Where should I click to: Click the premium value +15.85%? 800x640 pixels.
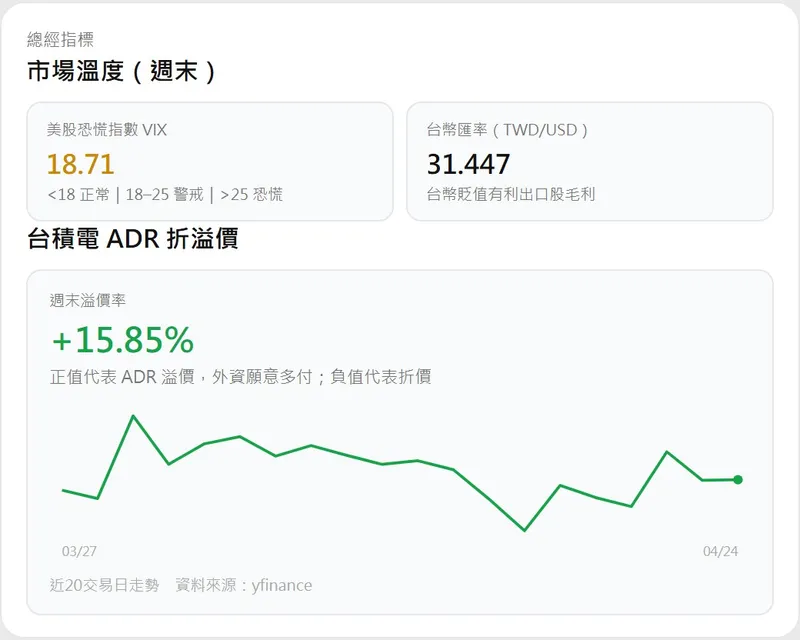coord(123,340)
